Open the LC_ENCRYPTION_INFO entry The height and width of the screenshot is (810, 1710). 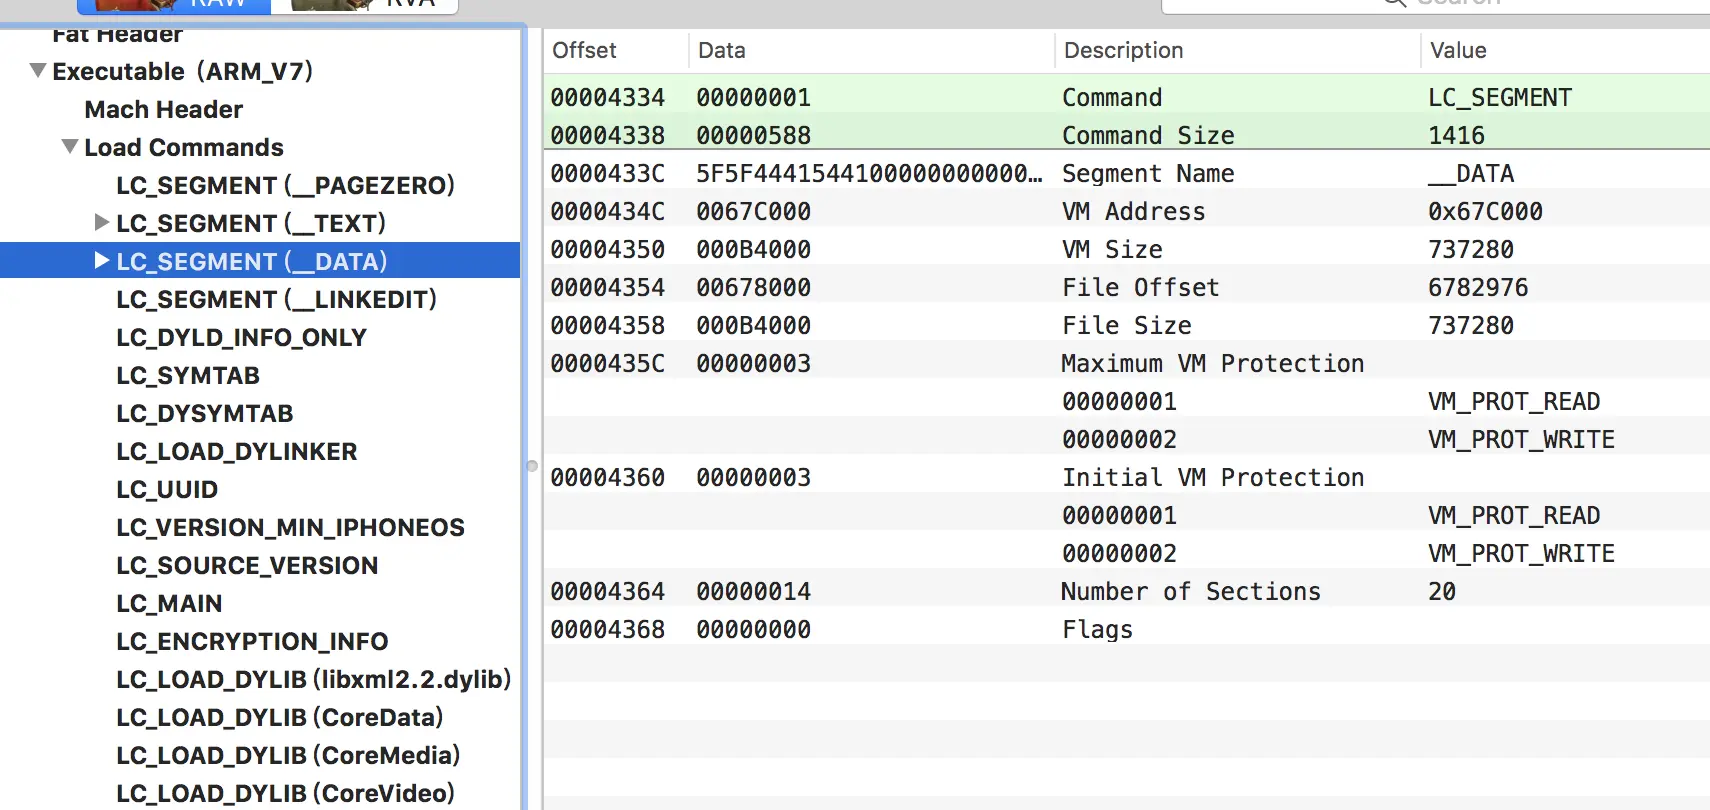pyautogui.click(x=252, y=641)
